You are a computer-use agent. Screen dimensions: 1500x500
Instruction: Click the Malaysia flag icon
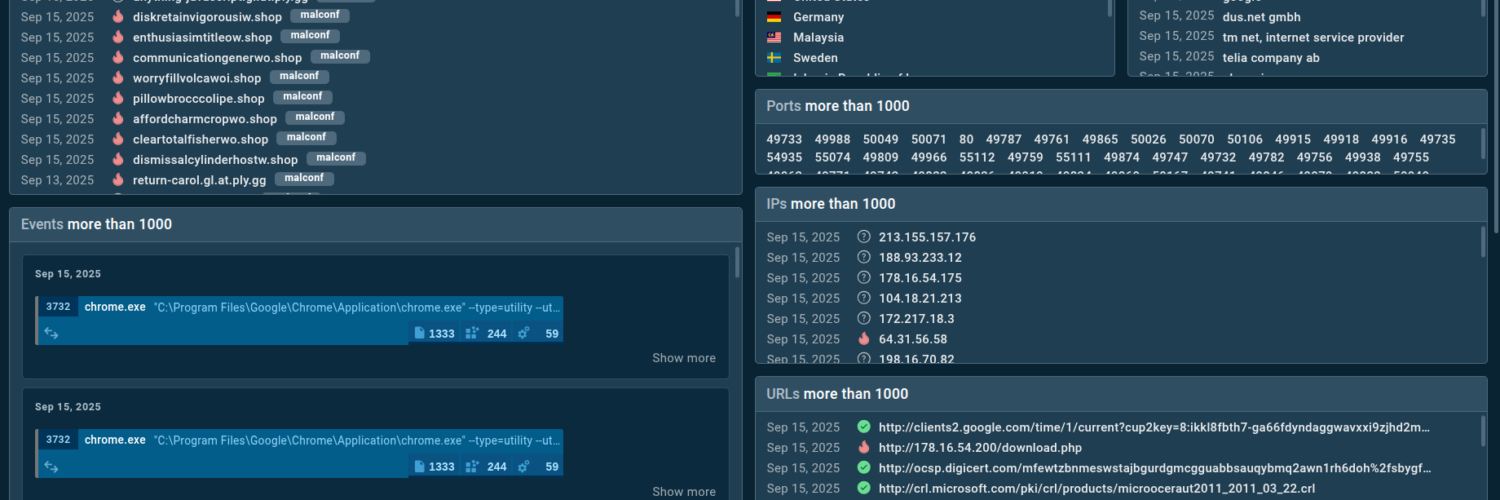click(x=774, y=37)
